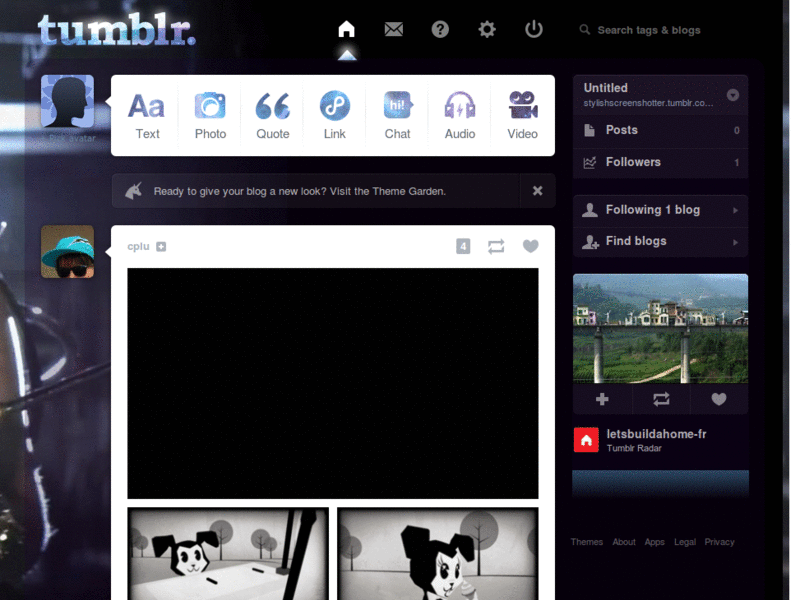
Task: Create a new Quote post
Action: 272,115
